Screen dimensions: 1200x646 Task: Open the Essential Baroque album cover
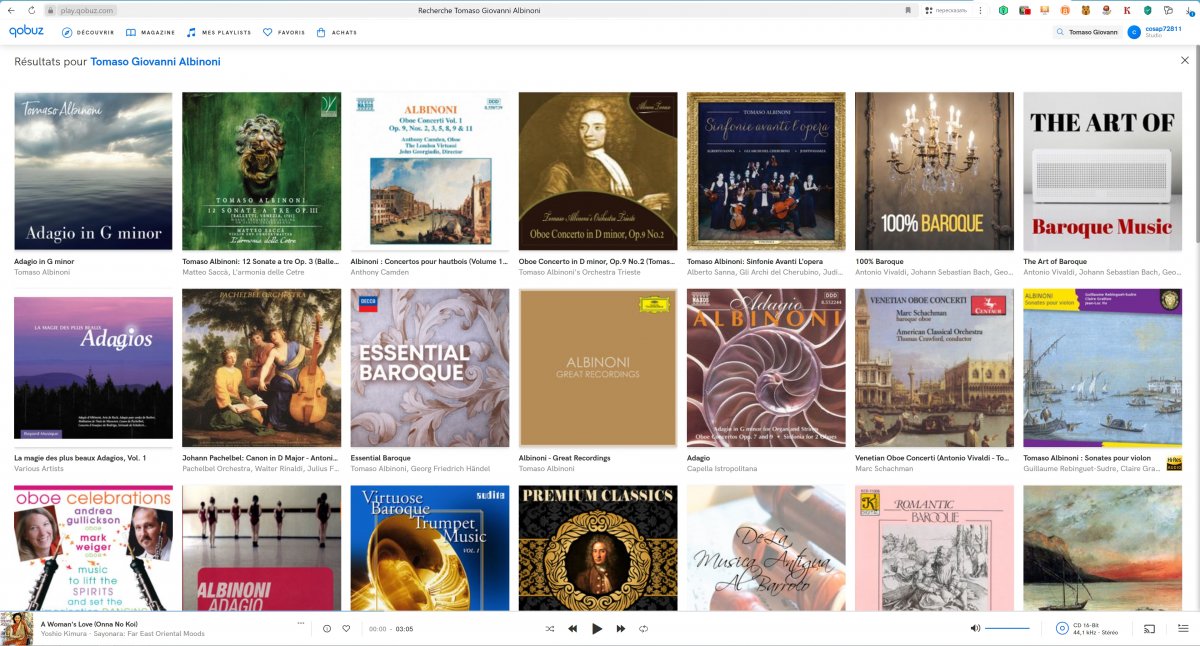[429, 368]
